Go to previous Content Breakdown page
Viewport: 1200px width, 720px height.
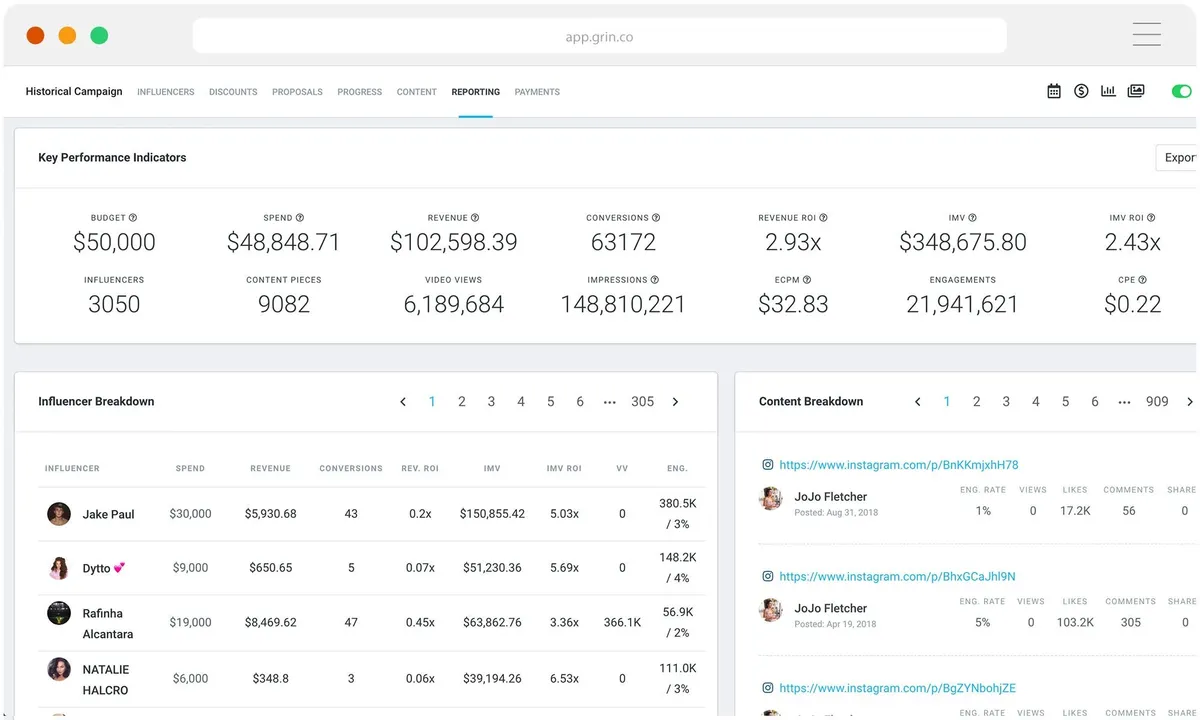tap(917, 402)
